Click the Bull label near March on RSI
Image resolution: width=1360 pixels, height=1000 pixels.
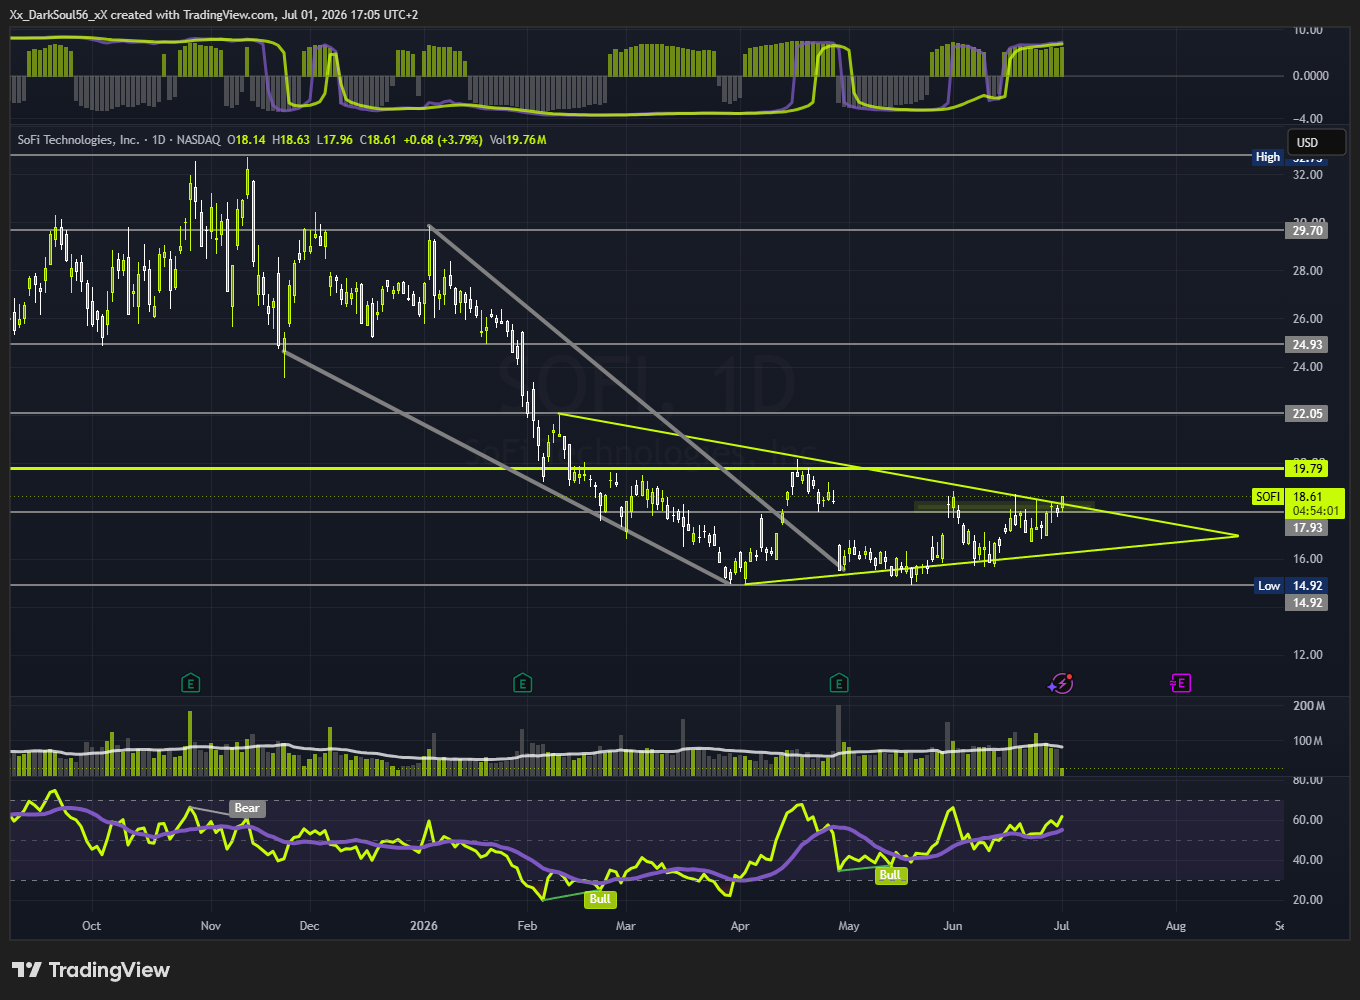pos(599,898)
